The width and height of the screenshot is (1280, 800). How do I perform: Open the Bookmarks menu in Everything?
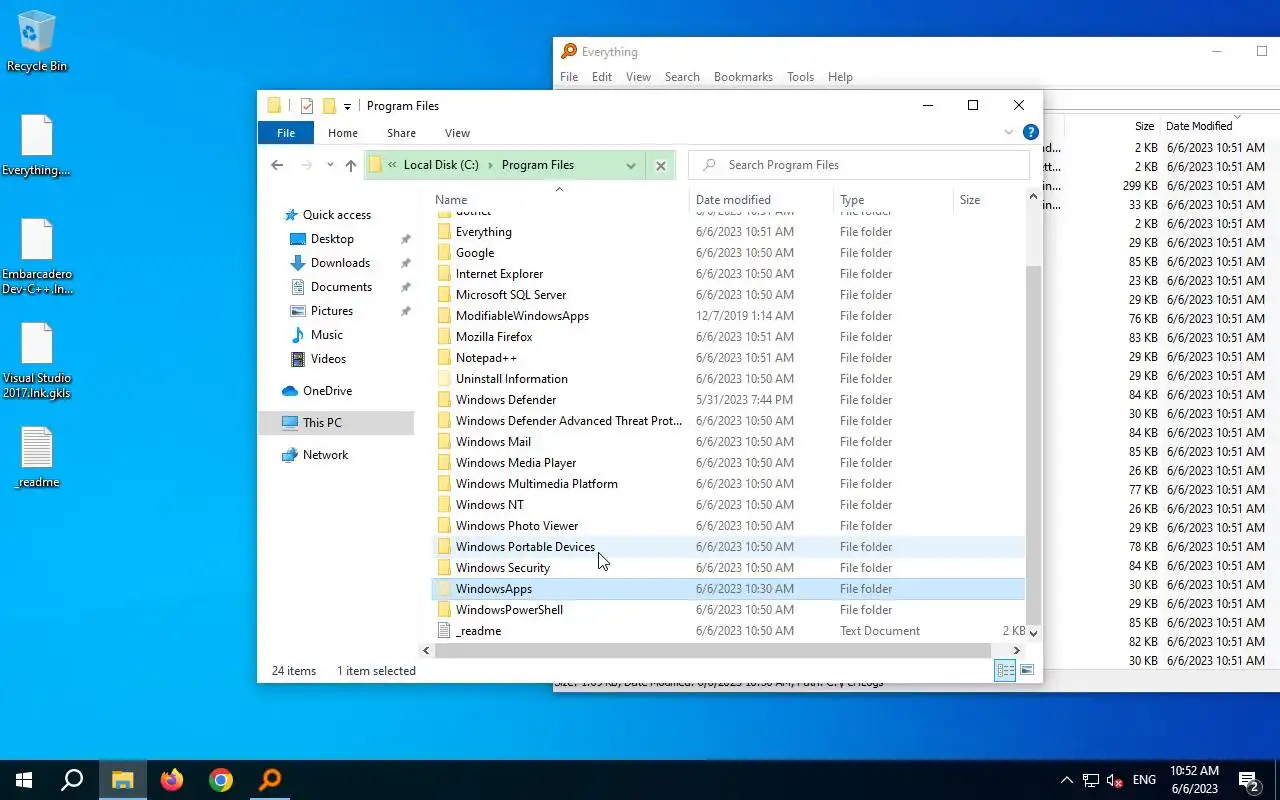743,77
